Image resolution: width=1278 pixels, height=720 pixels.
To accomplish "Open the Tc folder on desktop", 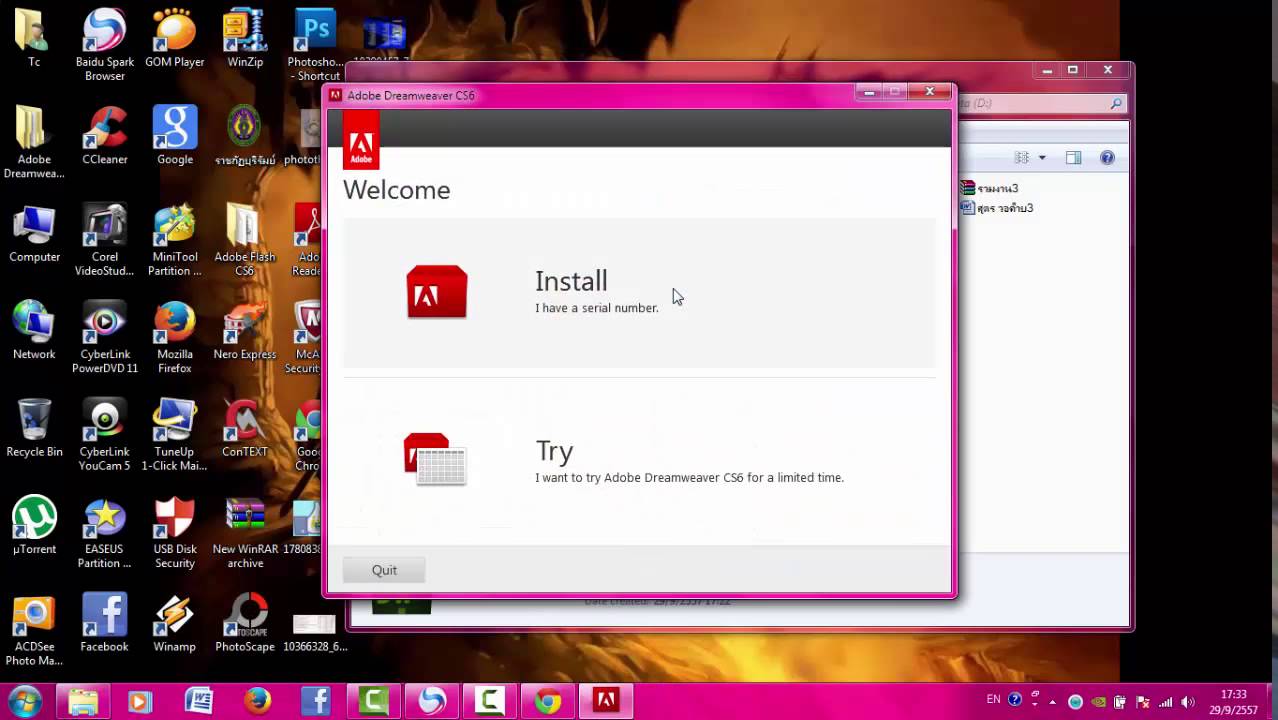I will coord(34,38).
